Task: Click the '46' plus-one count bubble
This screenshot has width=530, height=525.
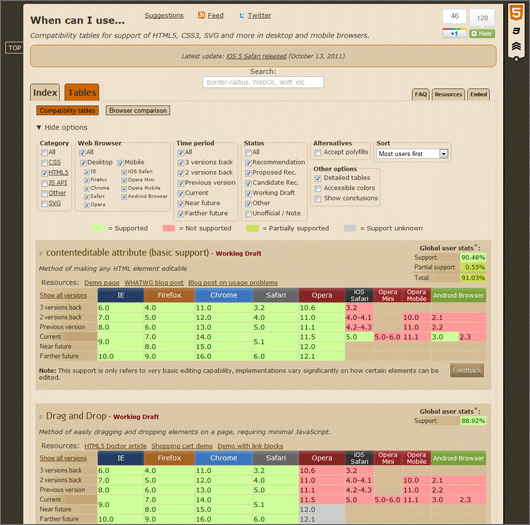Action: (x=454, y=16)
